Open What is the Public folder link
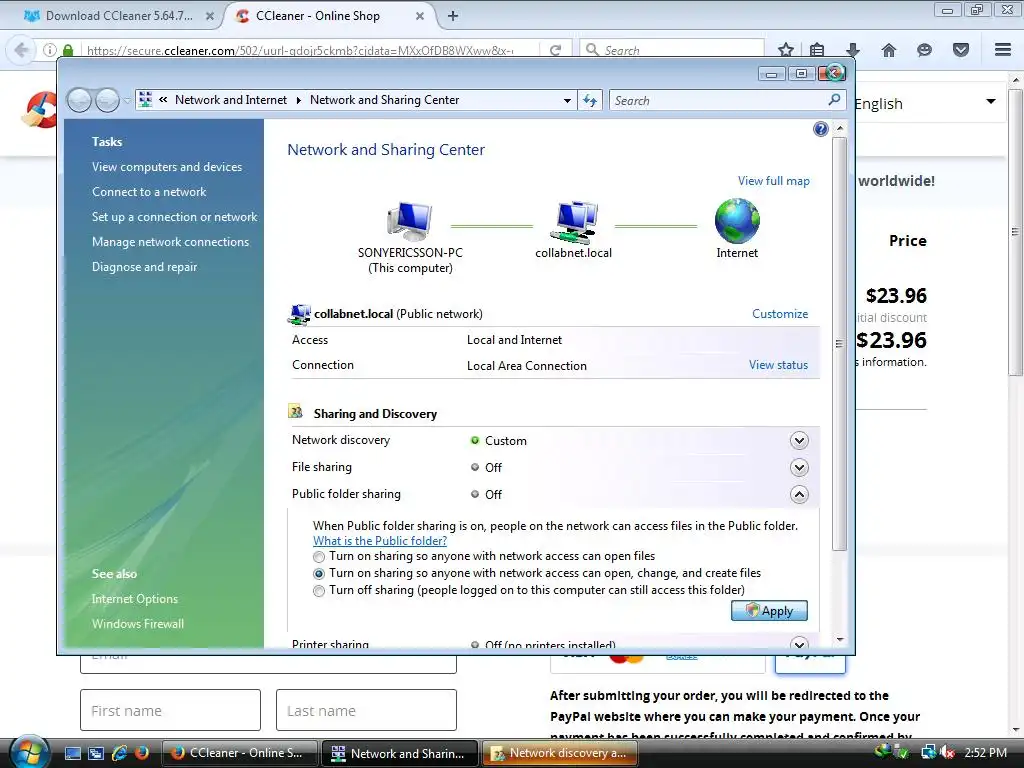 pyautogui.click(x=380, y=541)
